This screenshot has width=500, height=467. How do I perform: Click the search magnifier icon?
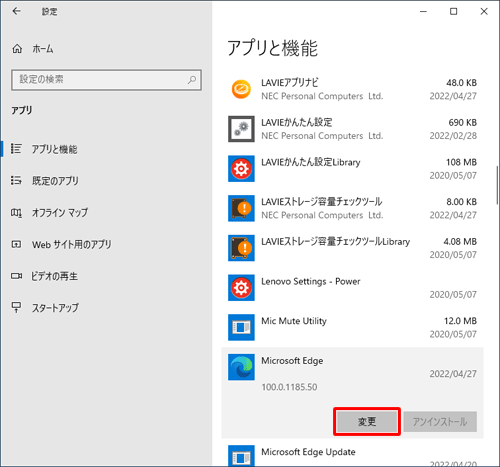[192, 80]
